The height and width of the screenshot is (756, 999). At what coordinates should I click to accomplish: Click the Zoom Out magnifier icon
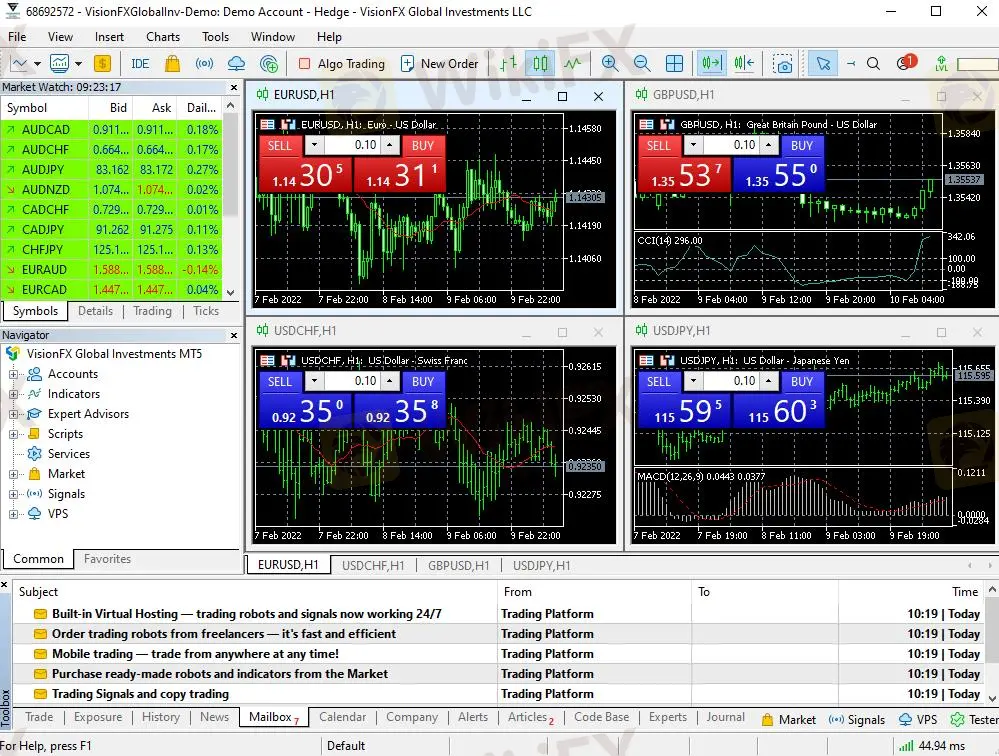(x=642, y=64)
